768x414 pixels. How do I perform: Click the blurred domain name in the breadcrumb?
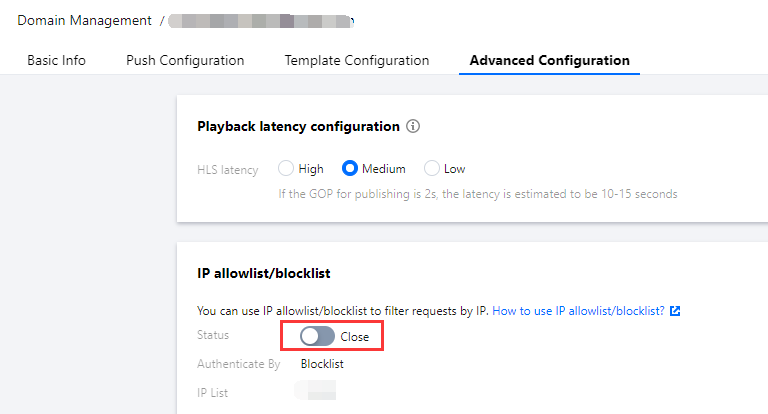[260, 20]
